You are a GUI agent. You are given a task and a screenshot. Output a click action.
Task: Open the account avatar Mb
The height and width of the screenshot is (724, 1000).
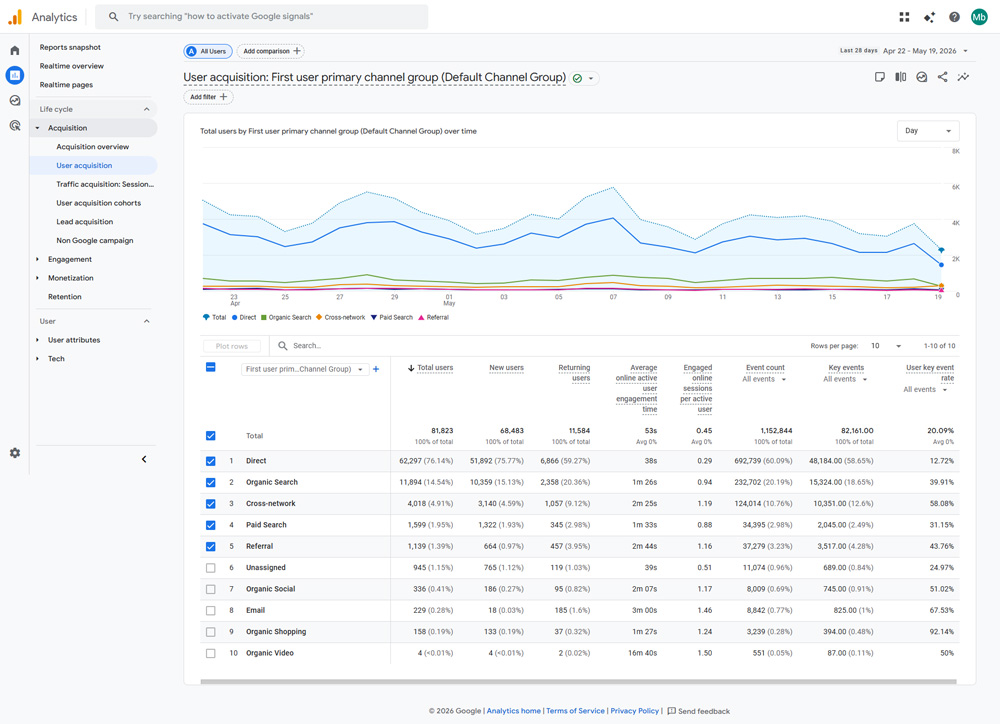[979, 17]
